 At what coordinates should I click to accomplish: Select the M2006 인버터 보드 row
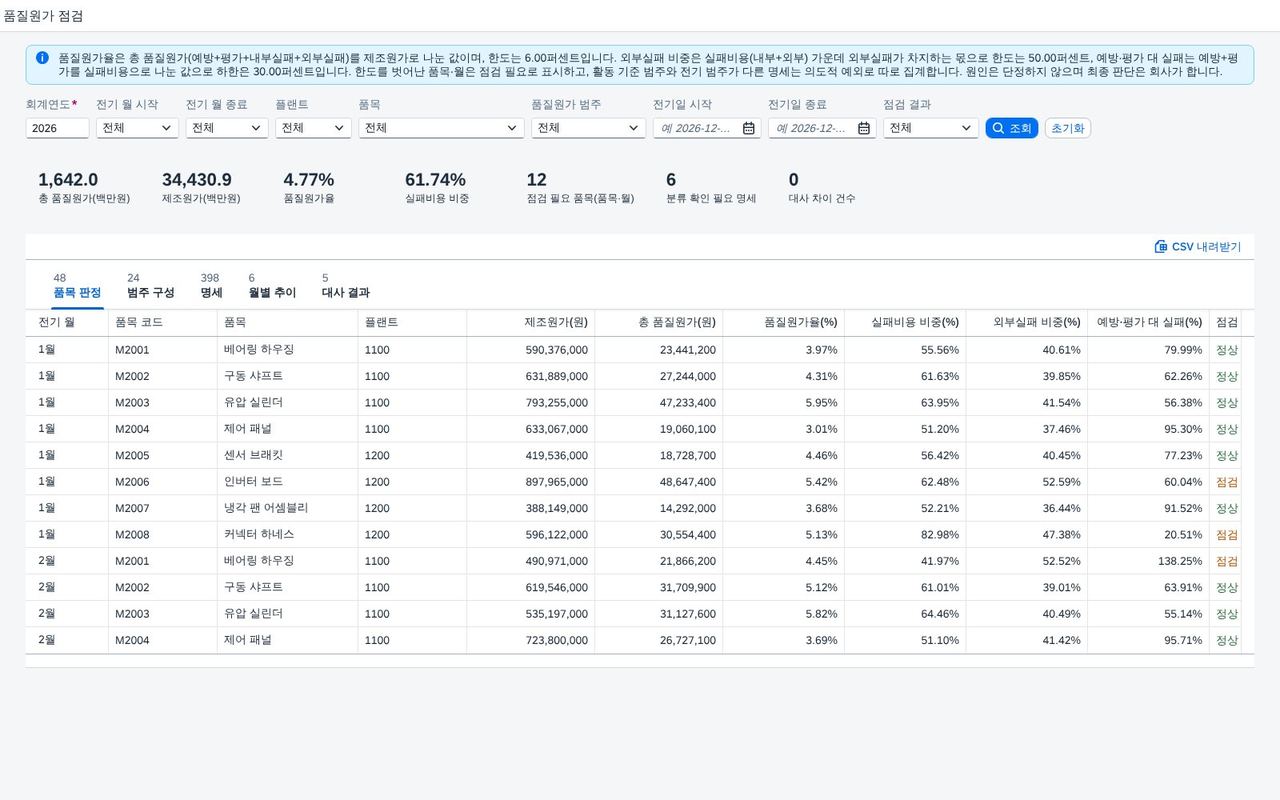tap(640, 482)
